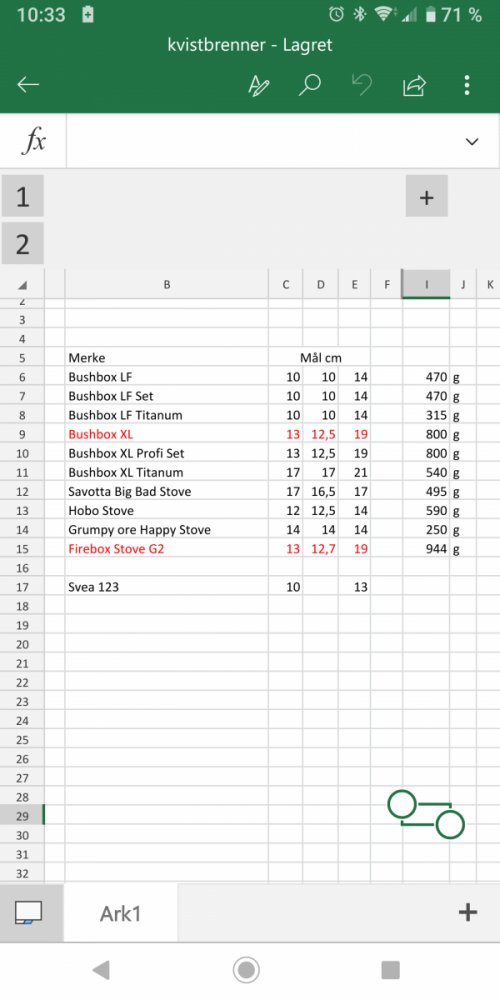The width and height of the screenshot is (500, 1000).
Task: Select the Mål cm cell
Action: tap(320, 358)
